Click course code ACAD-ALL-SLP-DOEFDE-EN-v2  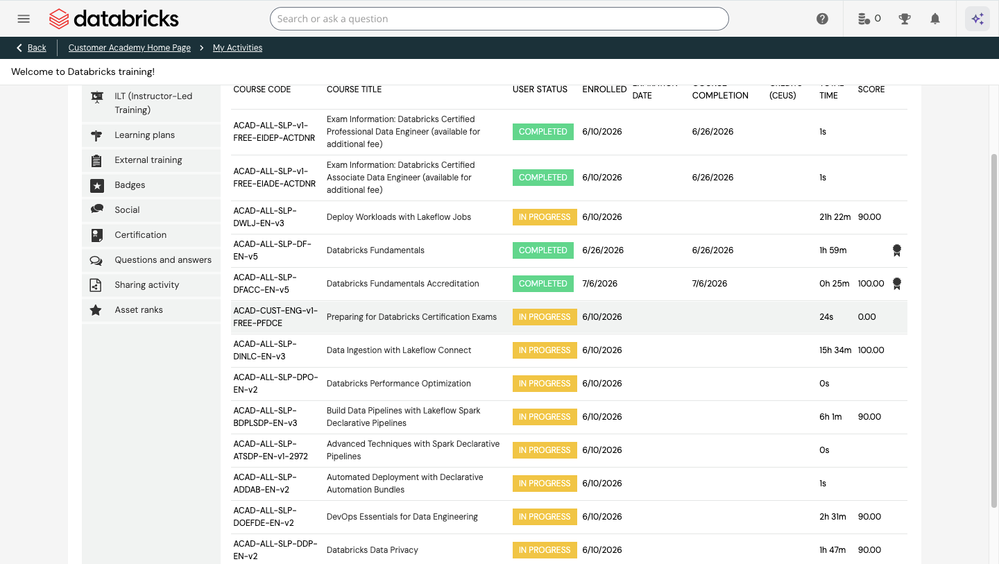coord(264,517)
